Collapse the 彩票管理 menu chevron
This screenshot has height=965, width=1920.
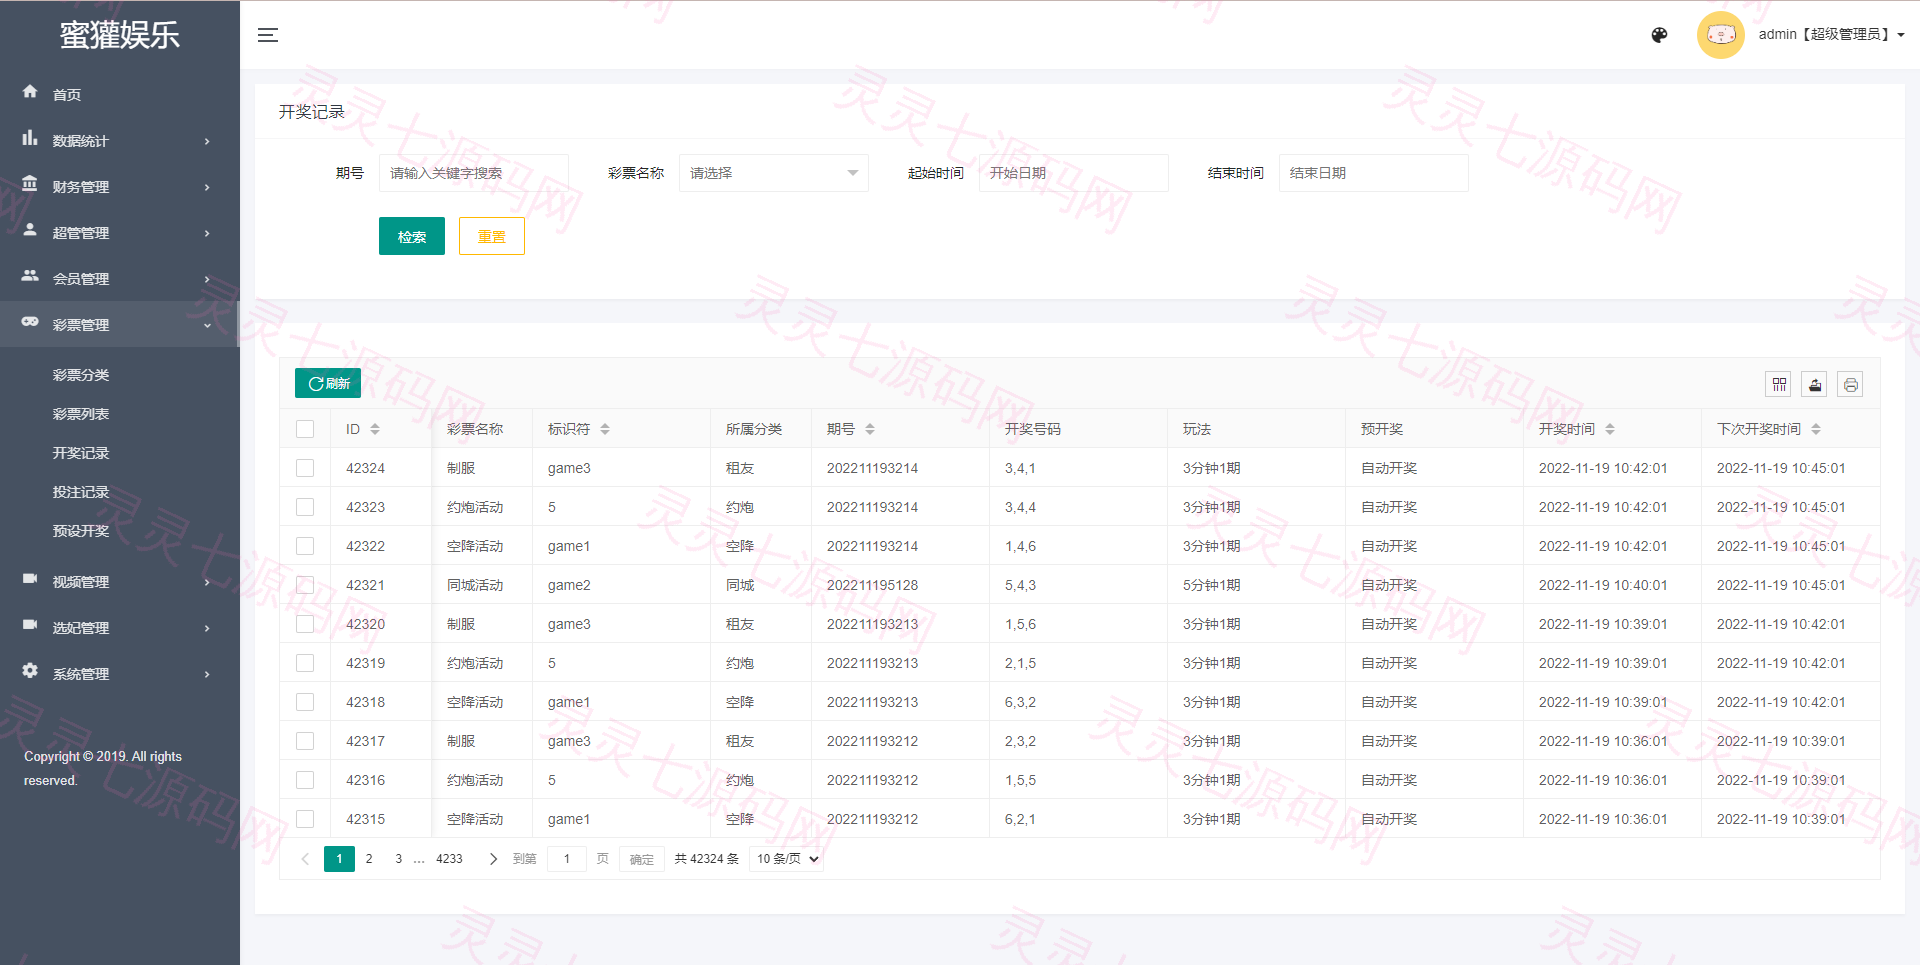pos(207,325)
